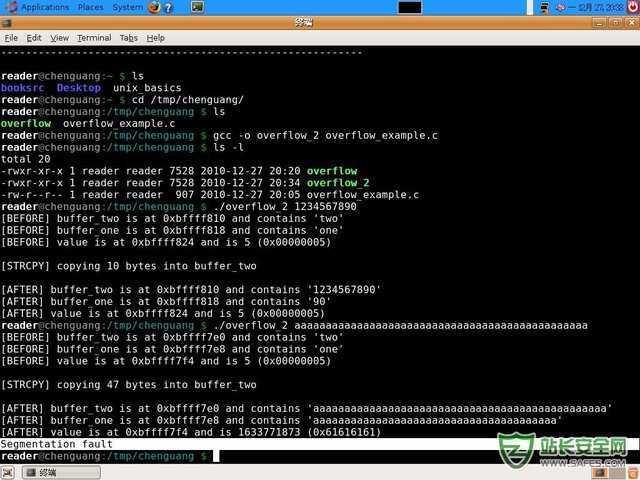Open the Applications menu

(45, 7)
